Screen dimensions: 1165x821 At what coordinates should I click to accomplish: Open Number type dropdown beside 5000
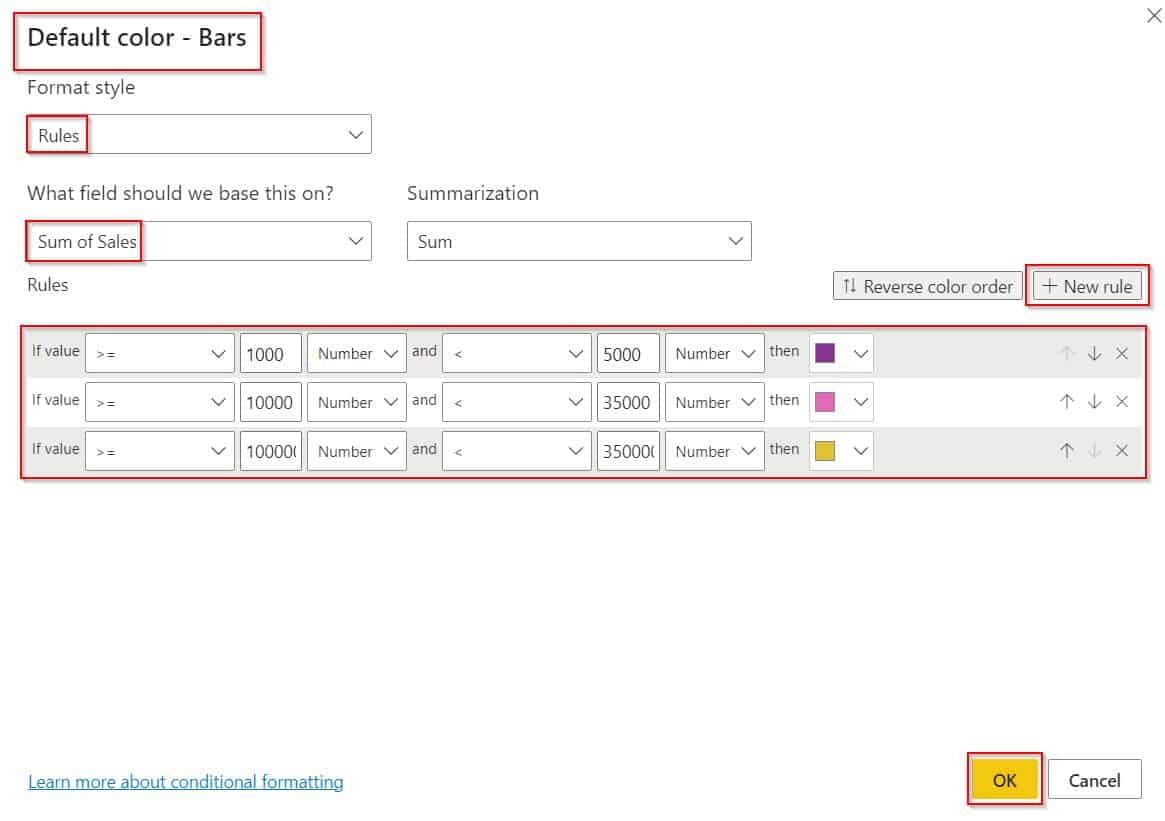714,354
